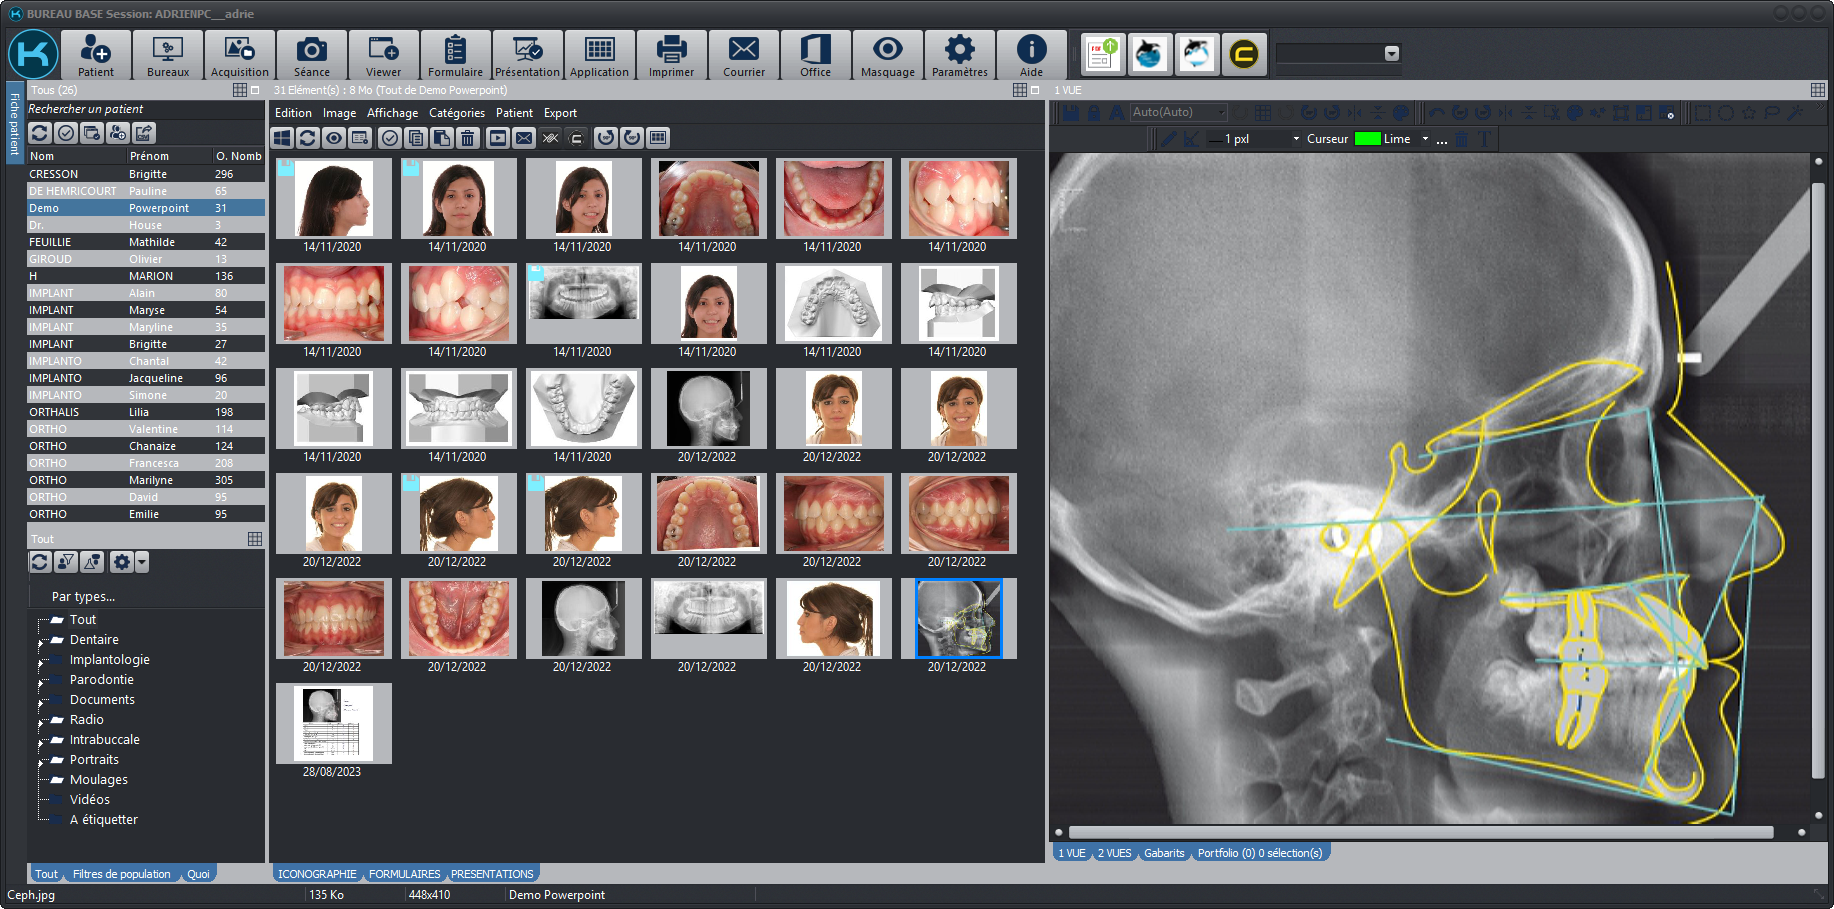
Task: Click the green Lime color swatch
Action: click(x=1367, y=139)
